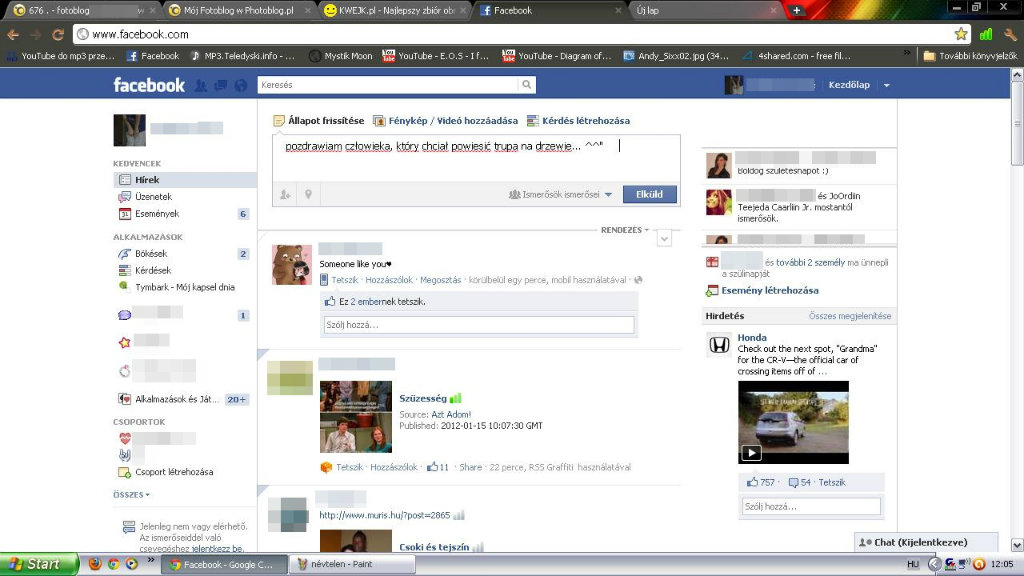Switch to the KWEJK.pl browser tab
The width and height of the screenshot is (1024, 576).
pos(396,10)
